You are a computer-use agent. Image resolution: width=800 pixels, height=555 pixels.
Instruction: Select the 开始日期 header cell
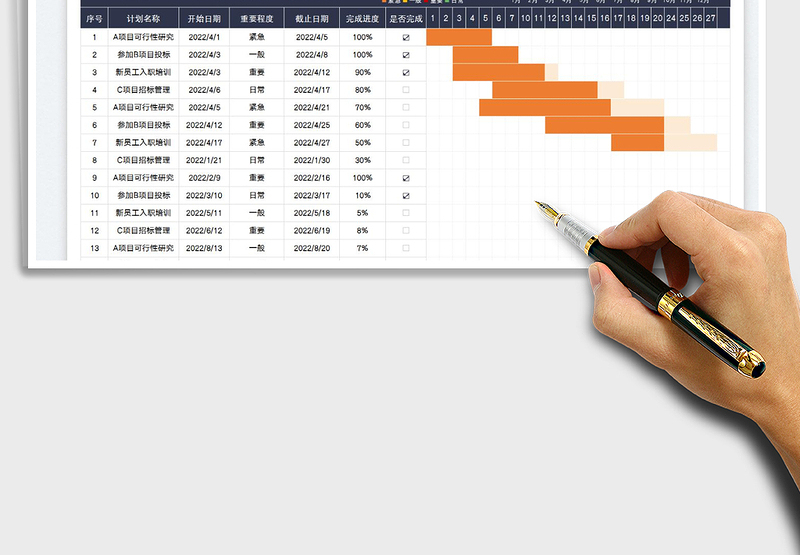coord(204,18)
